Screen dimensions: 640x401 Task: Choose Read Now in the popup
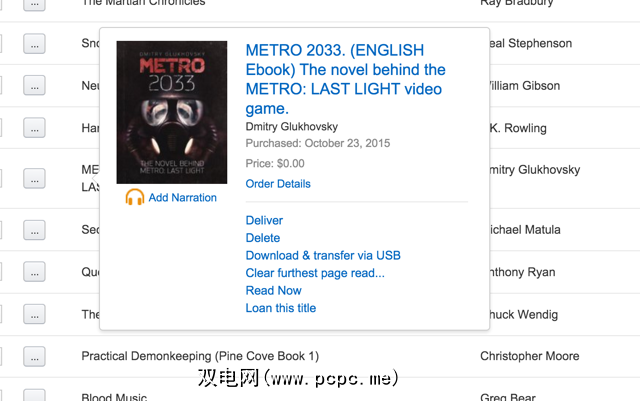[x=273, y=291]
